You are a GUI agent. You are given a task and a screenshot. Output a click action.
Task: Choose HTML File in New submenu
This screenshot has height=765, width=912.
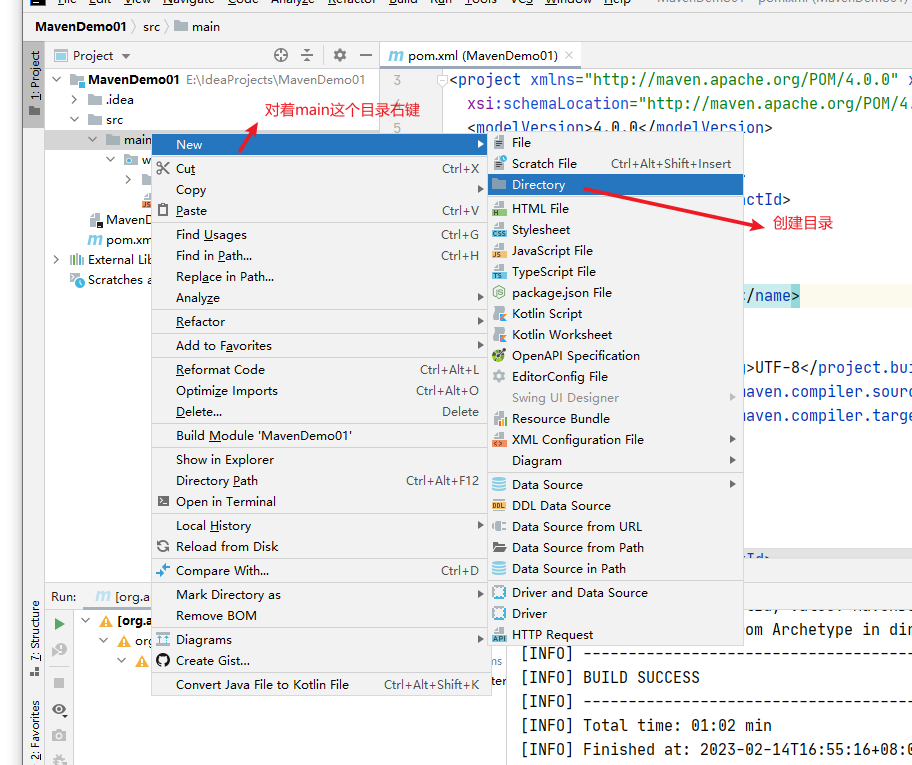(x=615, y=208)
